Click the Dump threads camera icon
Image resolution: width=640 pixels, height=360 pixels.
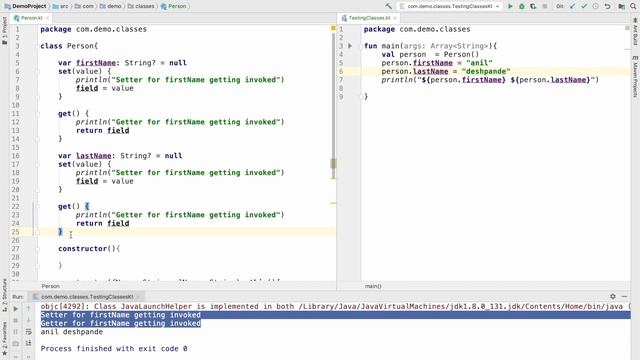(x=16, y=343)
